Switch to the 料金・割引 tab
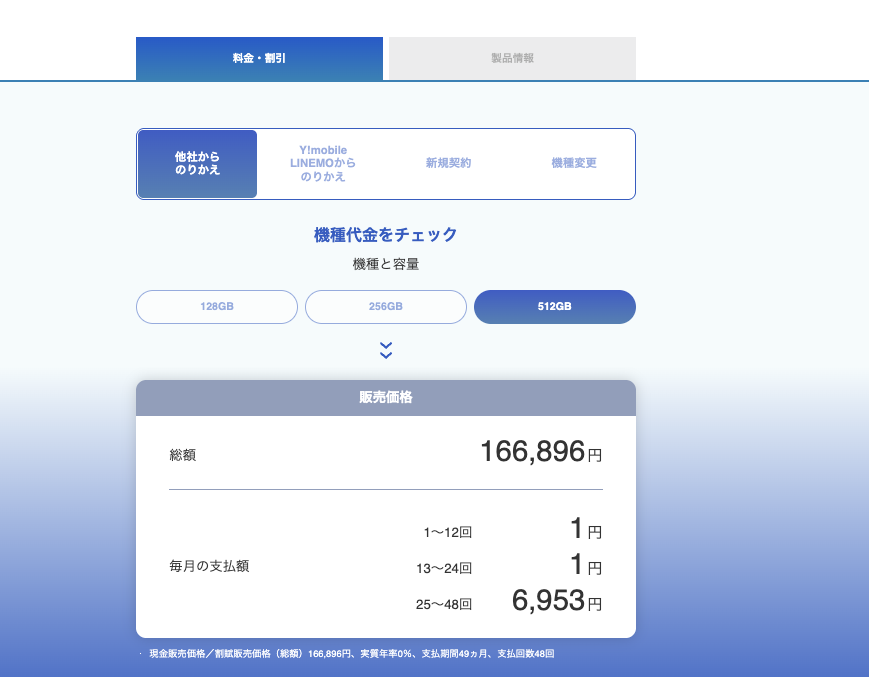Image resolution: width=869 pixels, height=677 pixels. (259, 58)
